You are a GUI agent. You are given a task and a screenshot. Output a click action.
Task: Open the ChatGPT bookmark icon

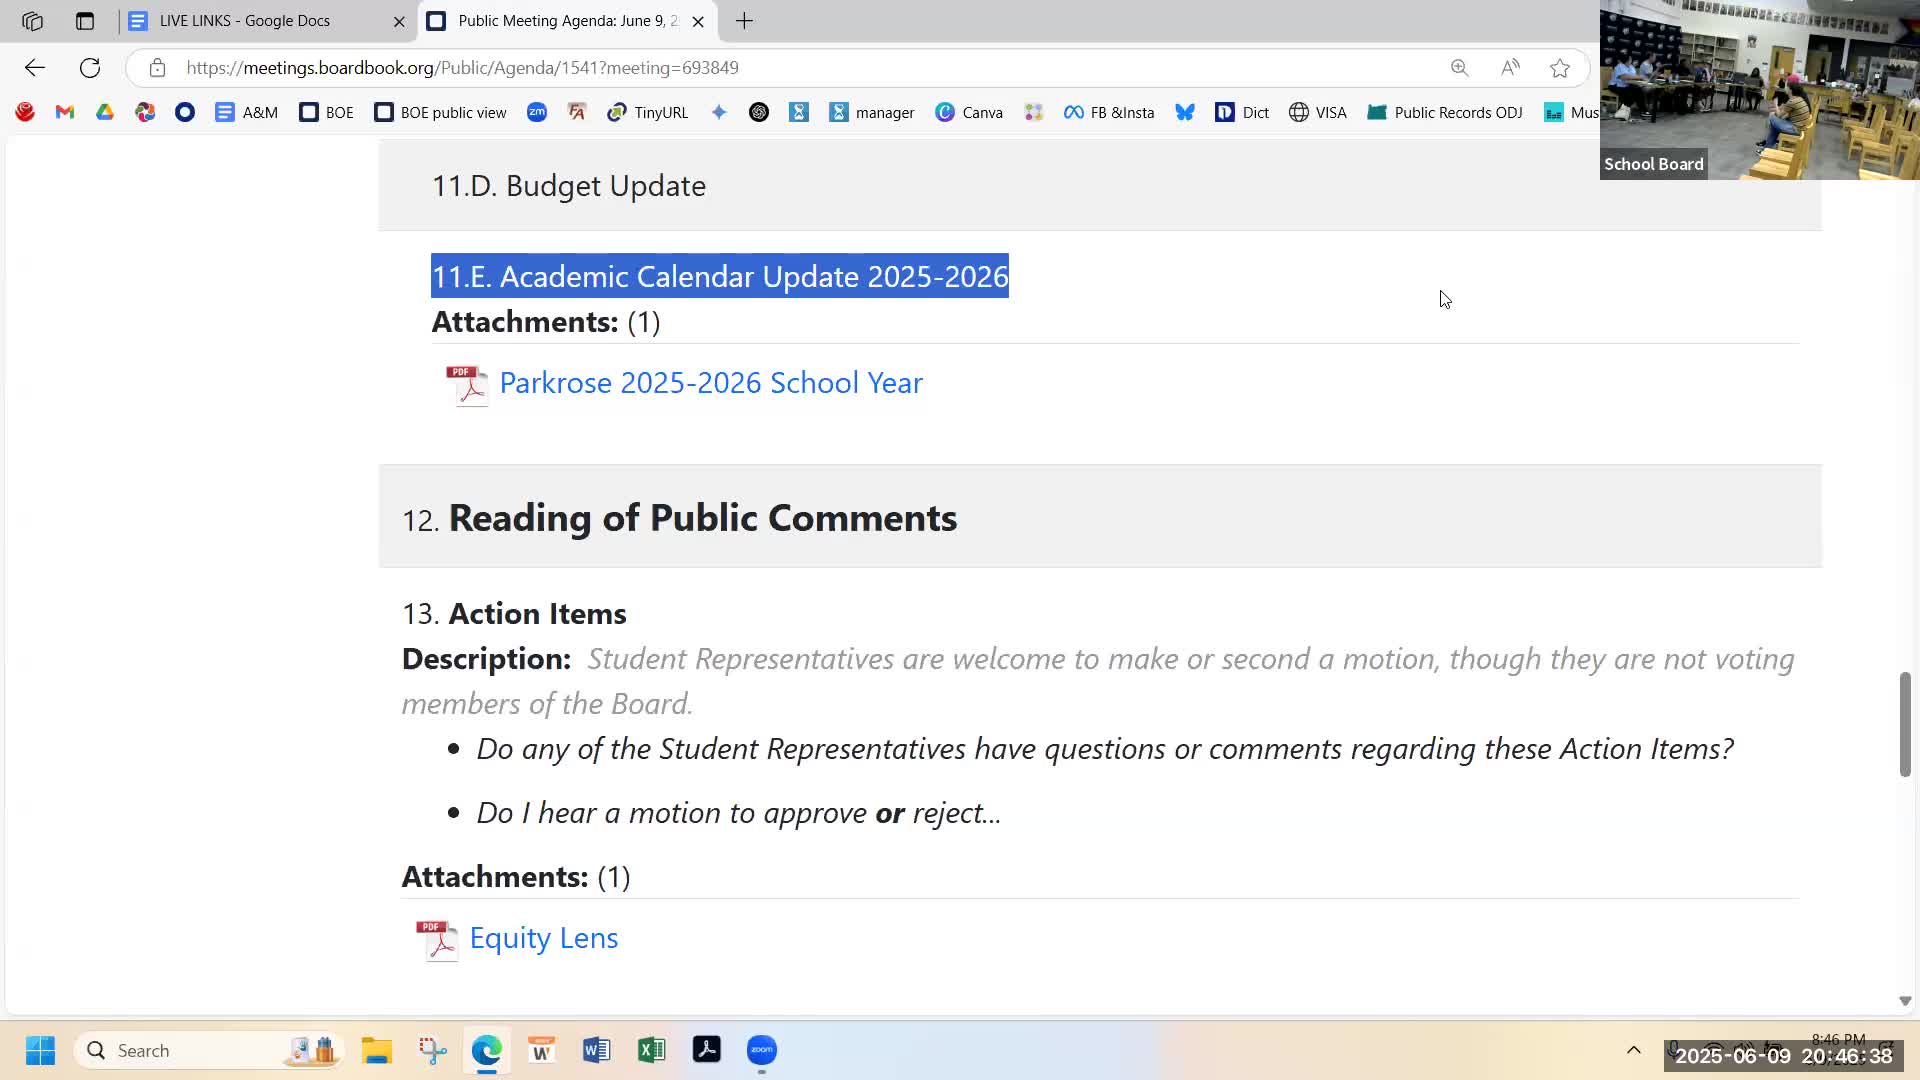[x=759, y=113]
